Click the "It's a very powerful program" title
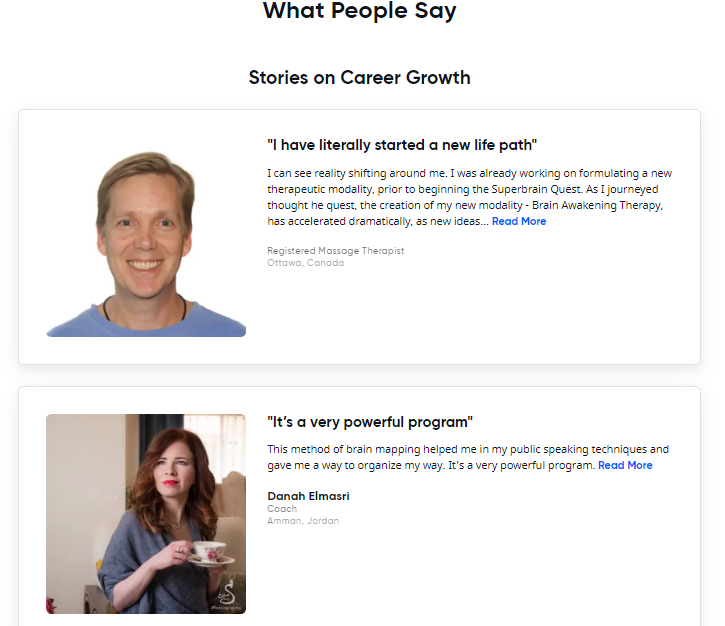Image resolution: width=725 pixels, height=626 pixels. 370,422
